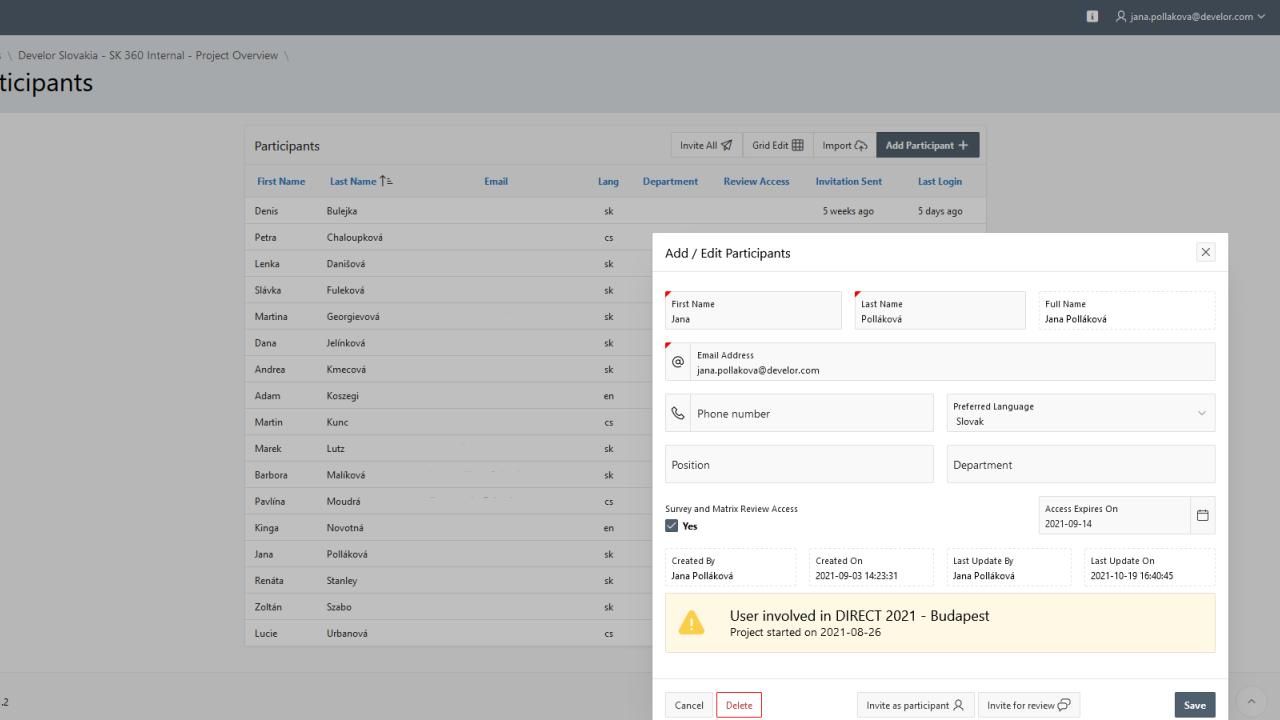This screenshot has height=720, width=1280.
Task: Click the scroll-to-top arrow icon
Action: [1250, 702]
